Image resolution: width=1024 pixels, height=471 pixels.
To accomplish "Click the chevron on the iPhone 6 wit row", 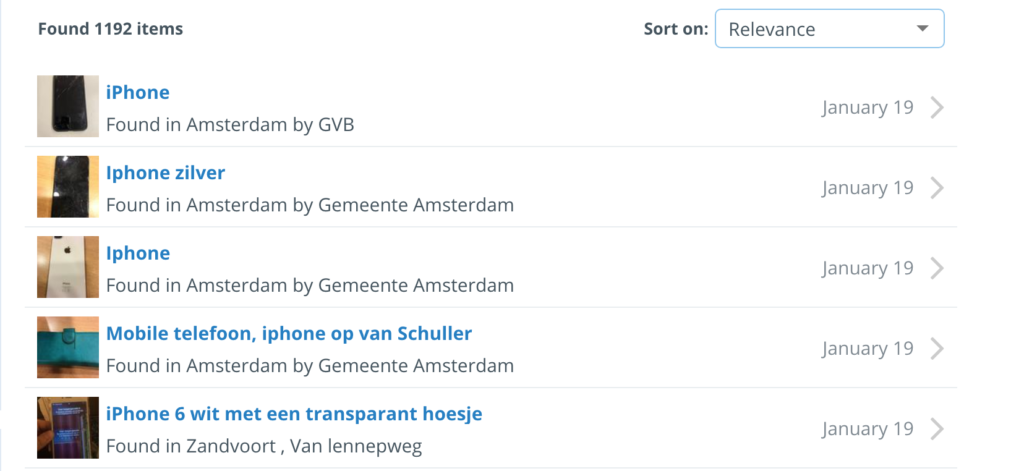I will pyautogui.click(x=937, y=429).
